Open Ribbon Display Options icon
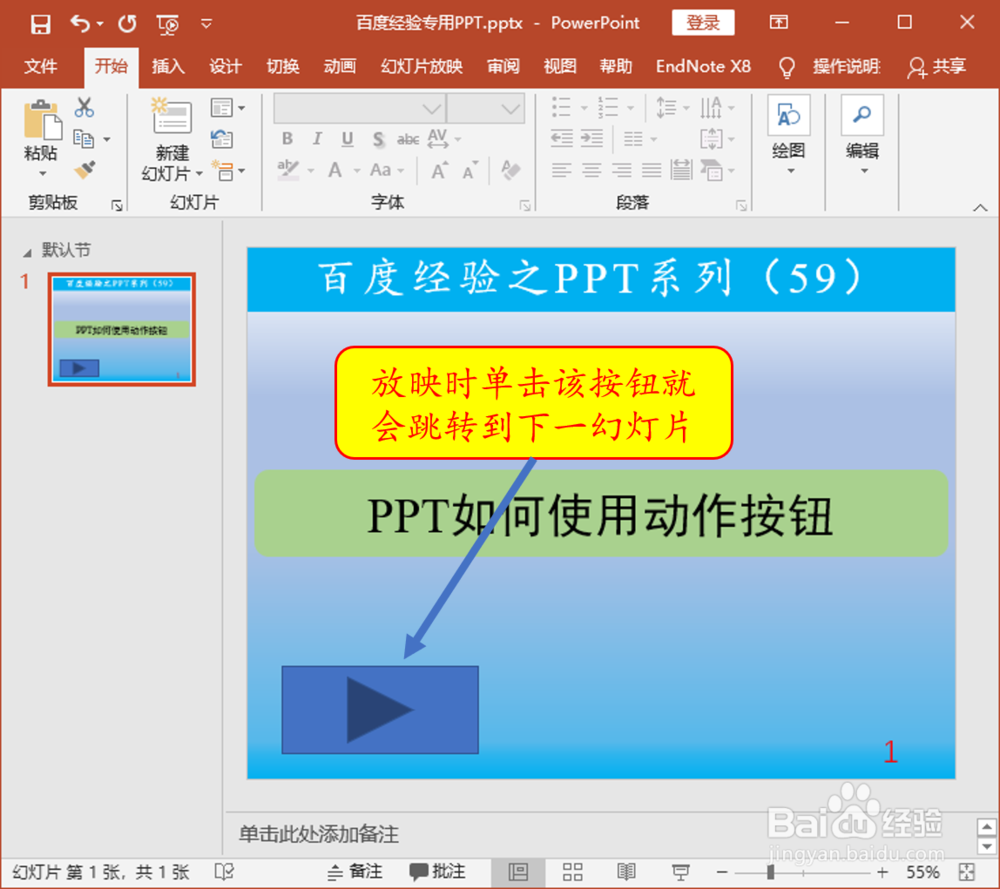 pos(779,23)
